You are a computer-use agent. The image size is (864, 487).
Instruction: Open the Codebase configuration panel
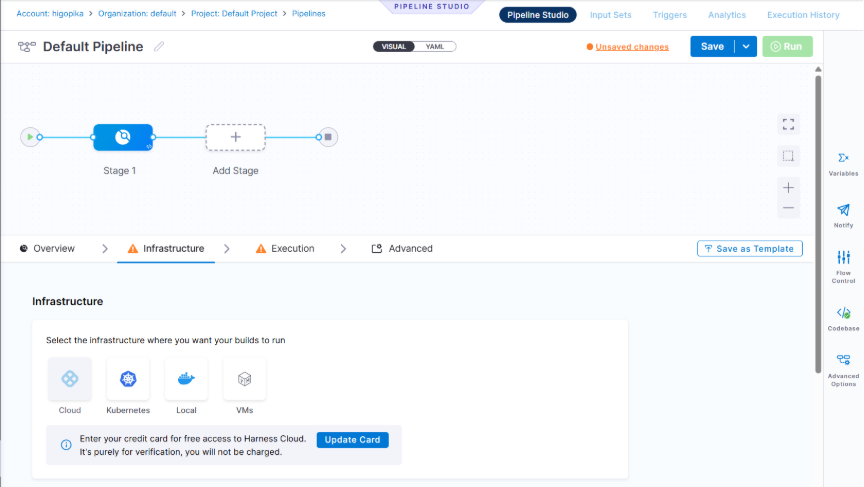click(x=843, y=319)
